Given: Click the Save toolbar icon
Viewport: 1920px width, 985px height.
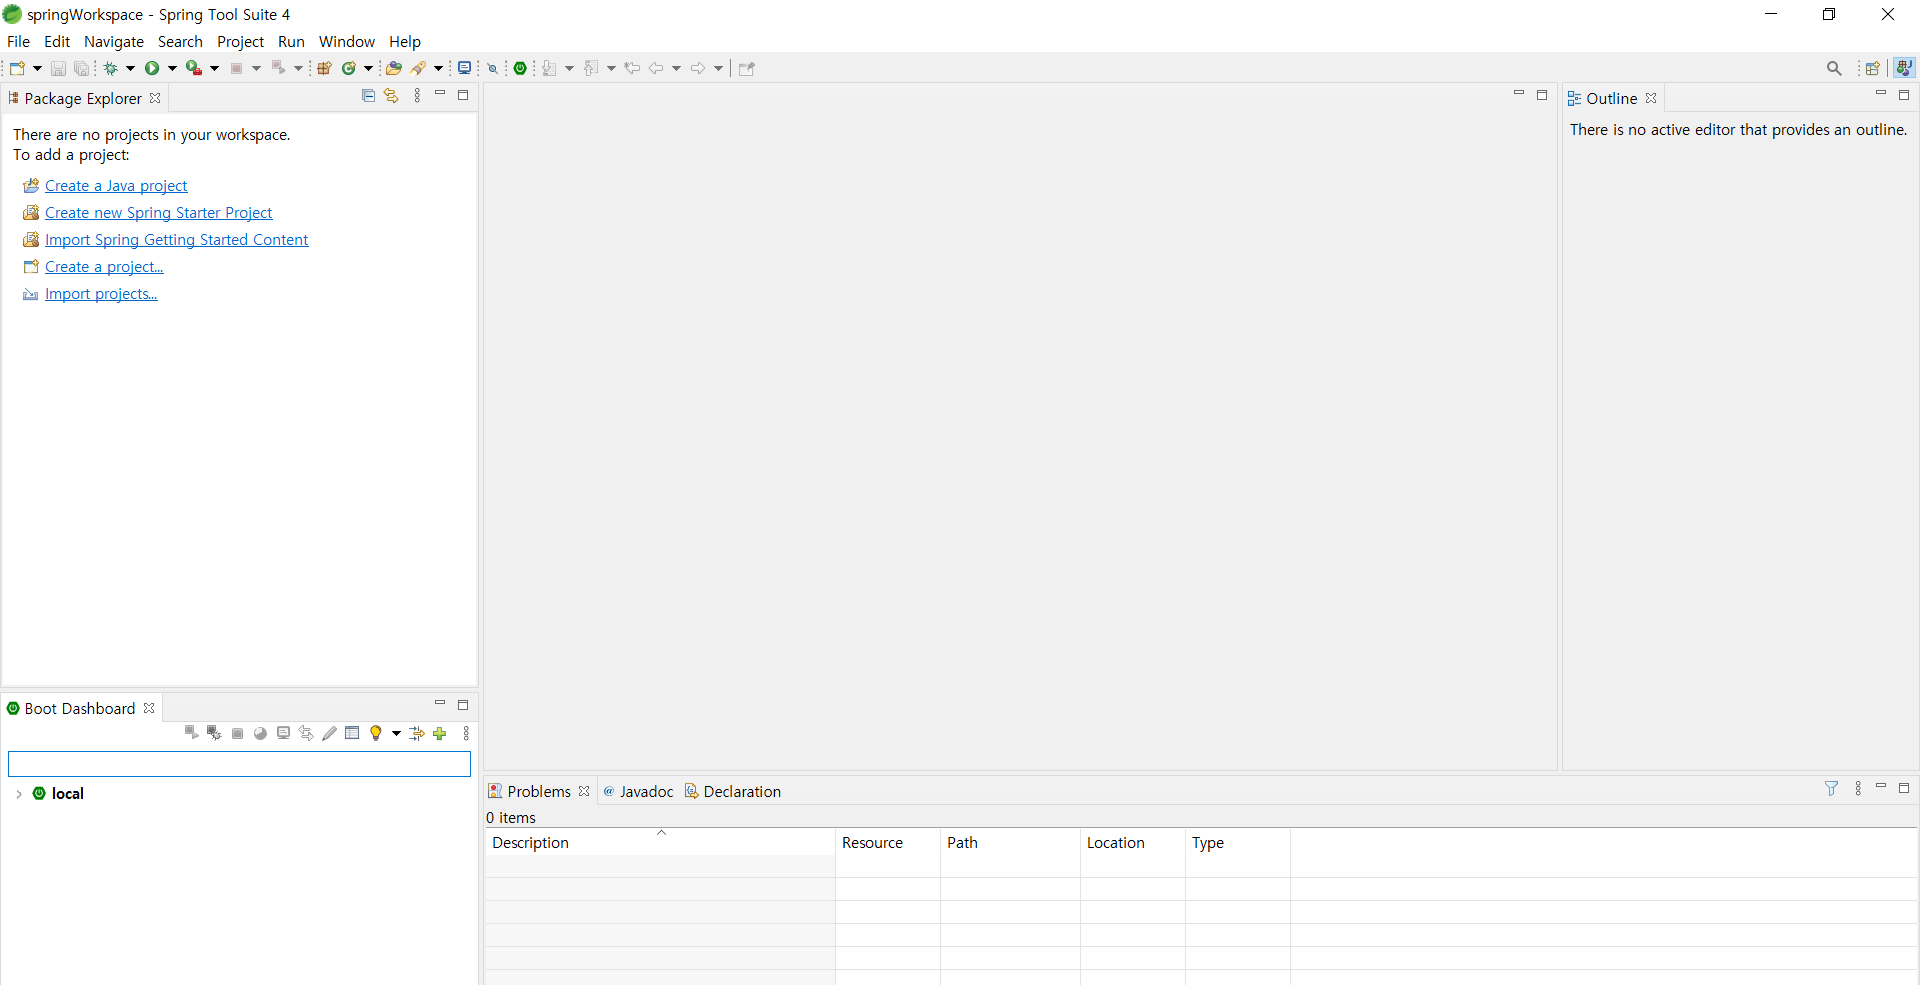Looking at the screenshot, I should (58, 68).
